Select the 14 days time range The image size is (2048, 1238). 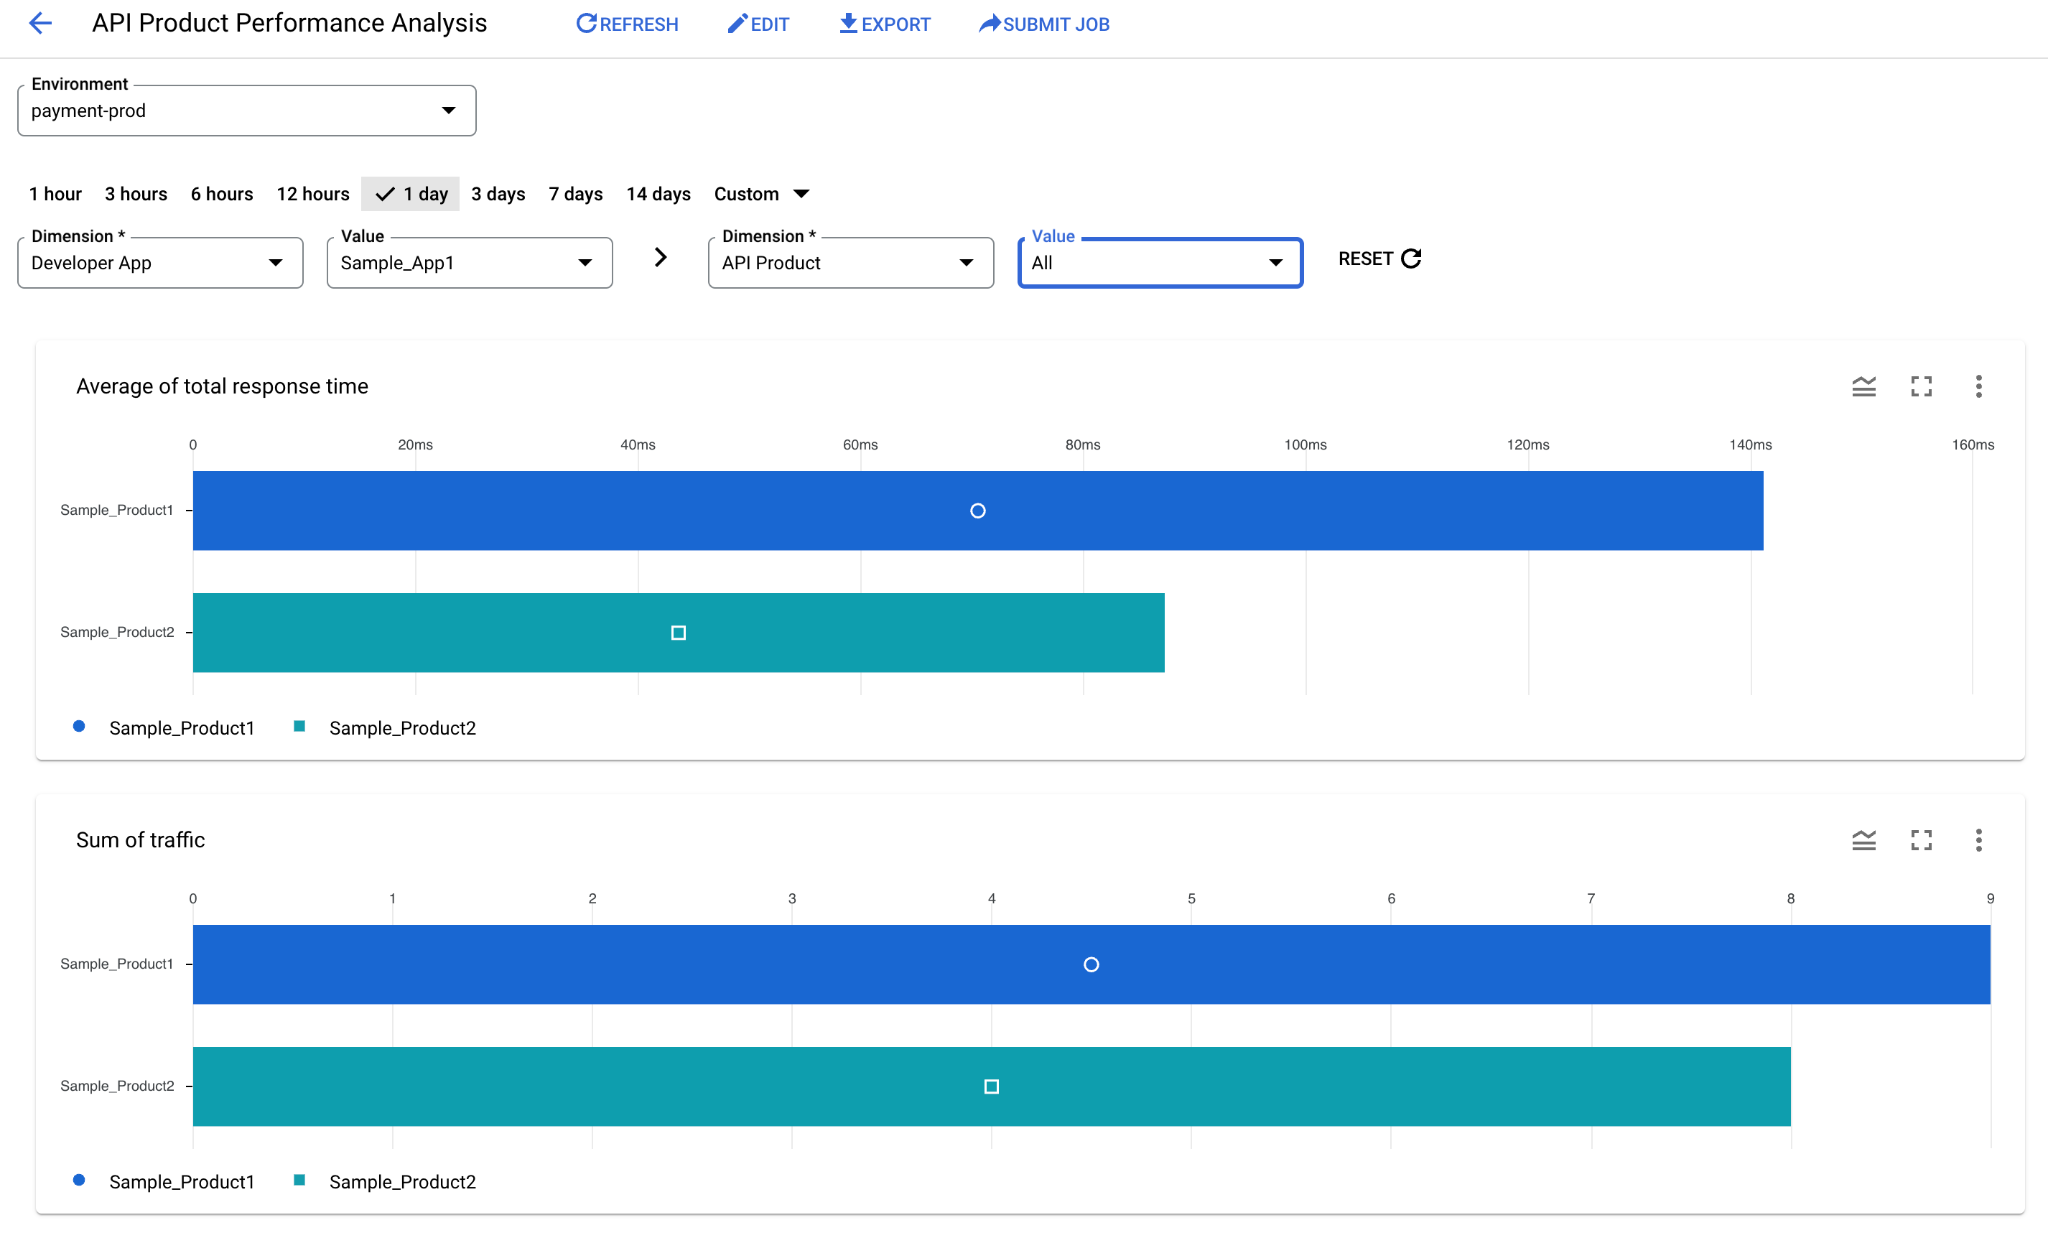tap(658, 194)
